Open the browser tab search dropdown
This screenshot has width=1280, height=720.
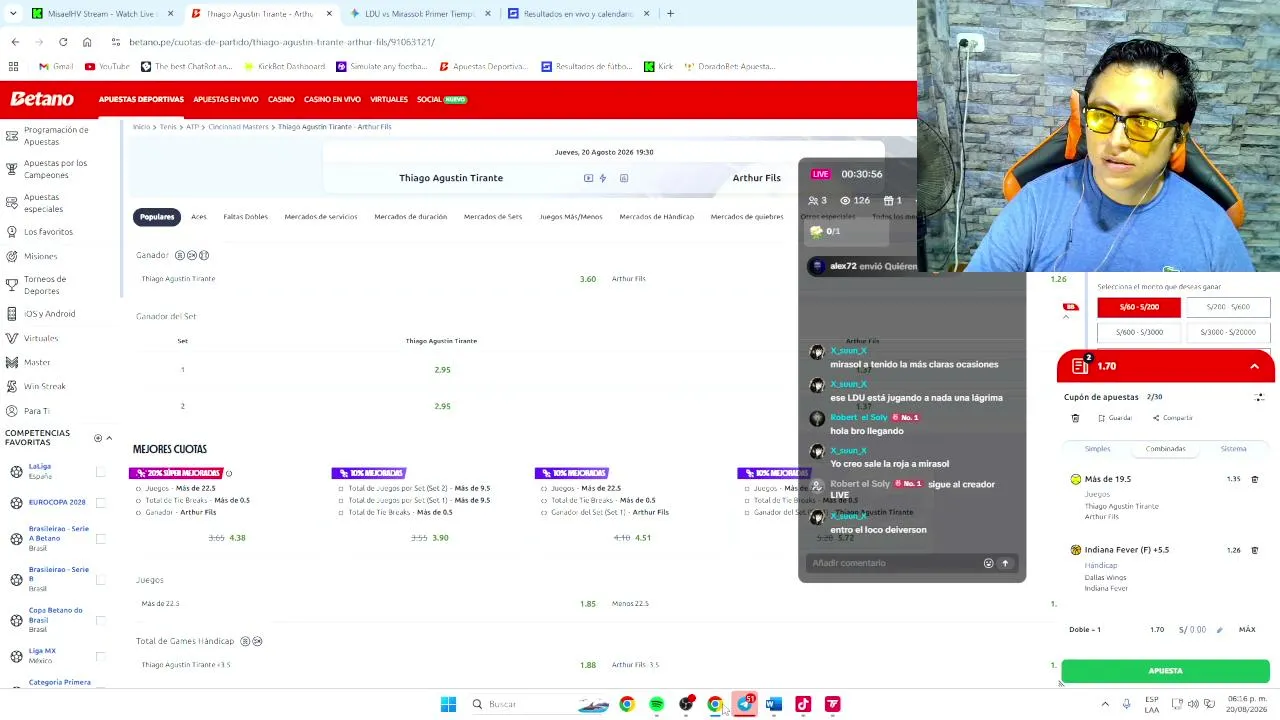coord(15,14)
